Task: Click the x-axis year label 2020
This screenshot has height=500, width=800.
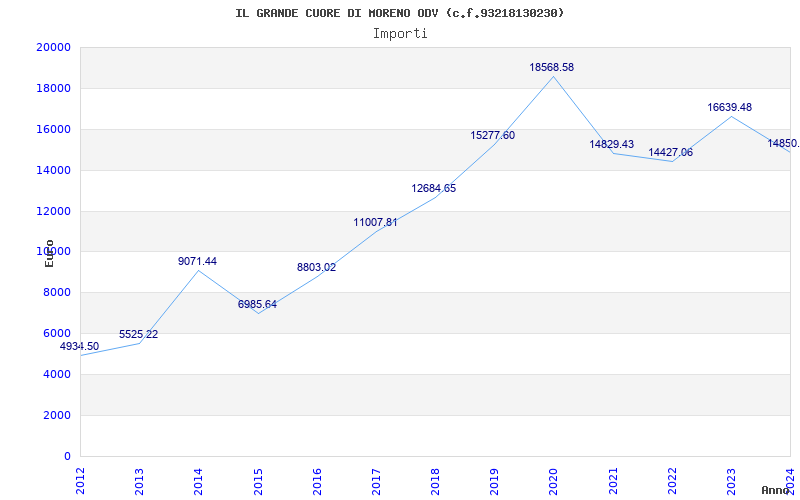Action: point(554,481)
